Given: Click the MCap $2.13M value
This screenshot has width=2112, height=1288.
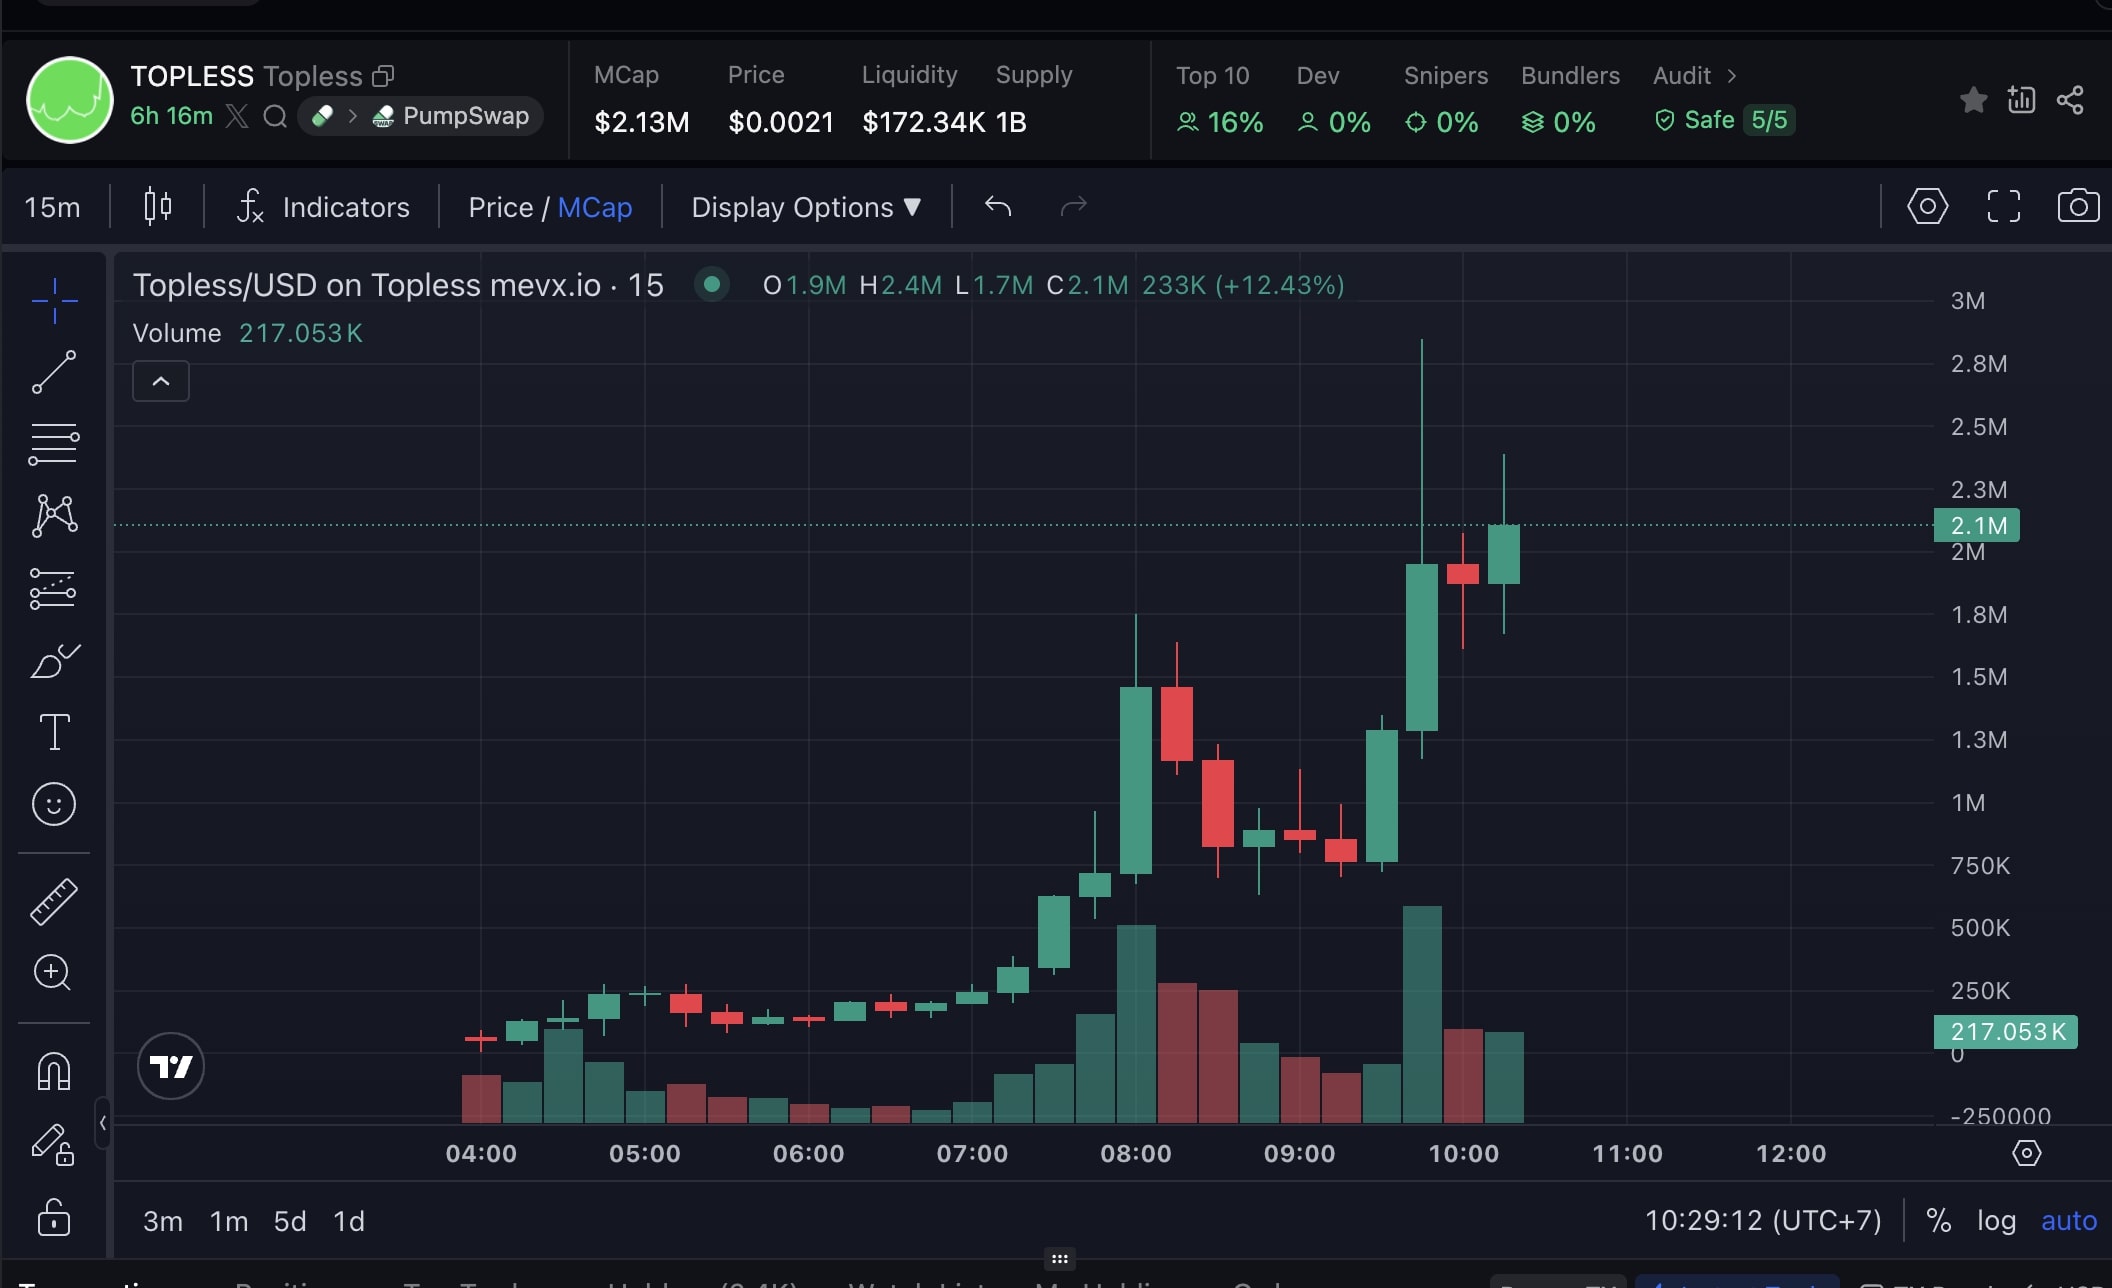Looking at the screenshot, I should point(642,122).
